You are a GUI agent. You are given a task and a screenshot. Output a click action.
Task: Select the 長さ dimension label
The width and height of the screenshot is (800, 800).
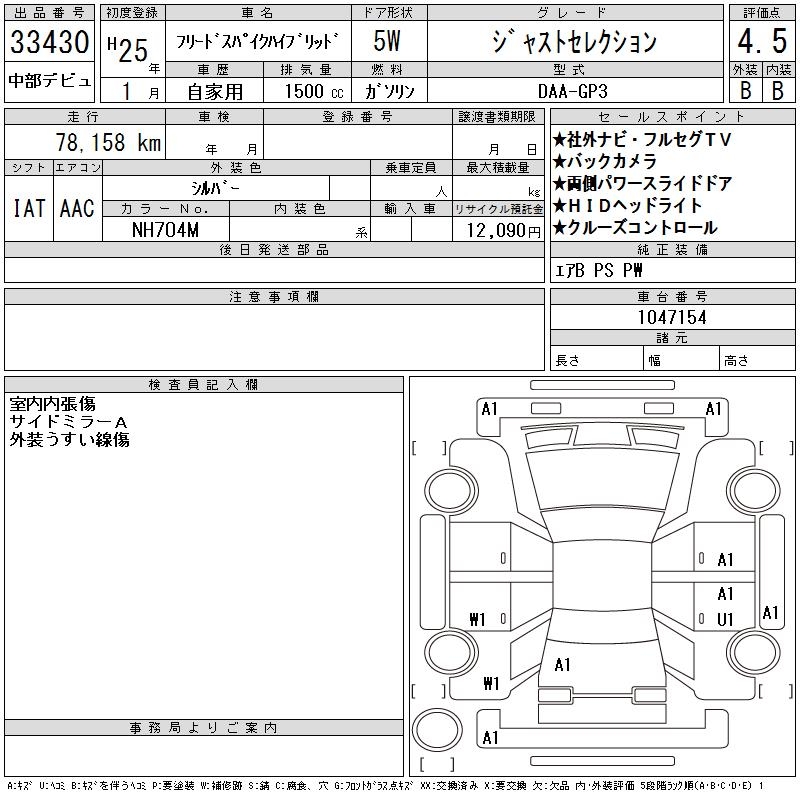(x=567, y=361)
